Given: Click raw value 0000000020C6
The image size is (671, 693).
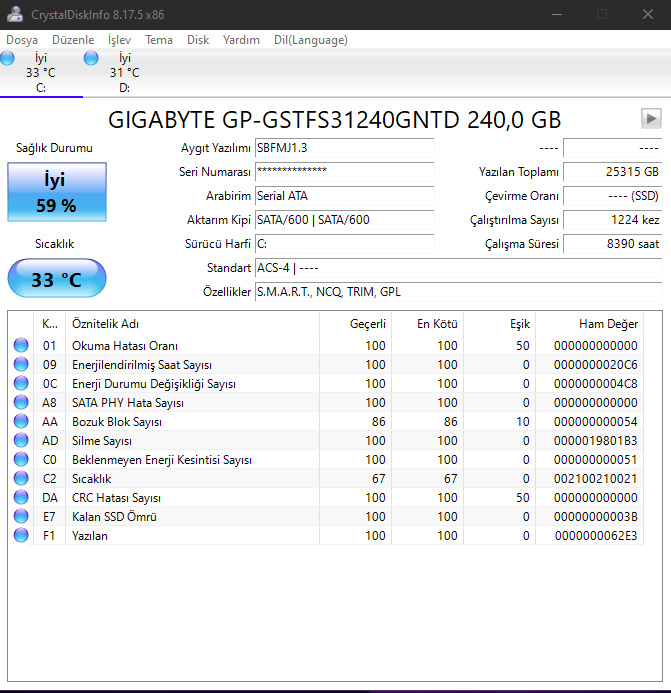Looking at the screenshot, I should coord(595,365).
